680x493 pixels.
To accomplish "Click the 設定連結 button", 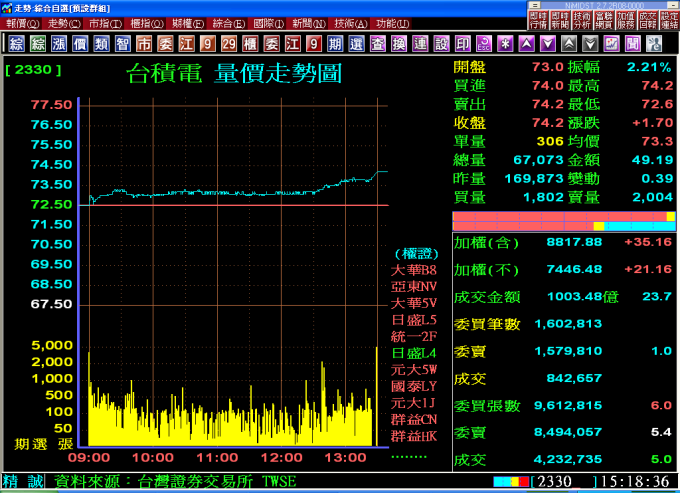I will click(669, 20).
